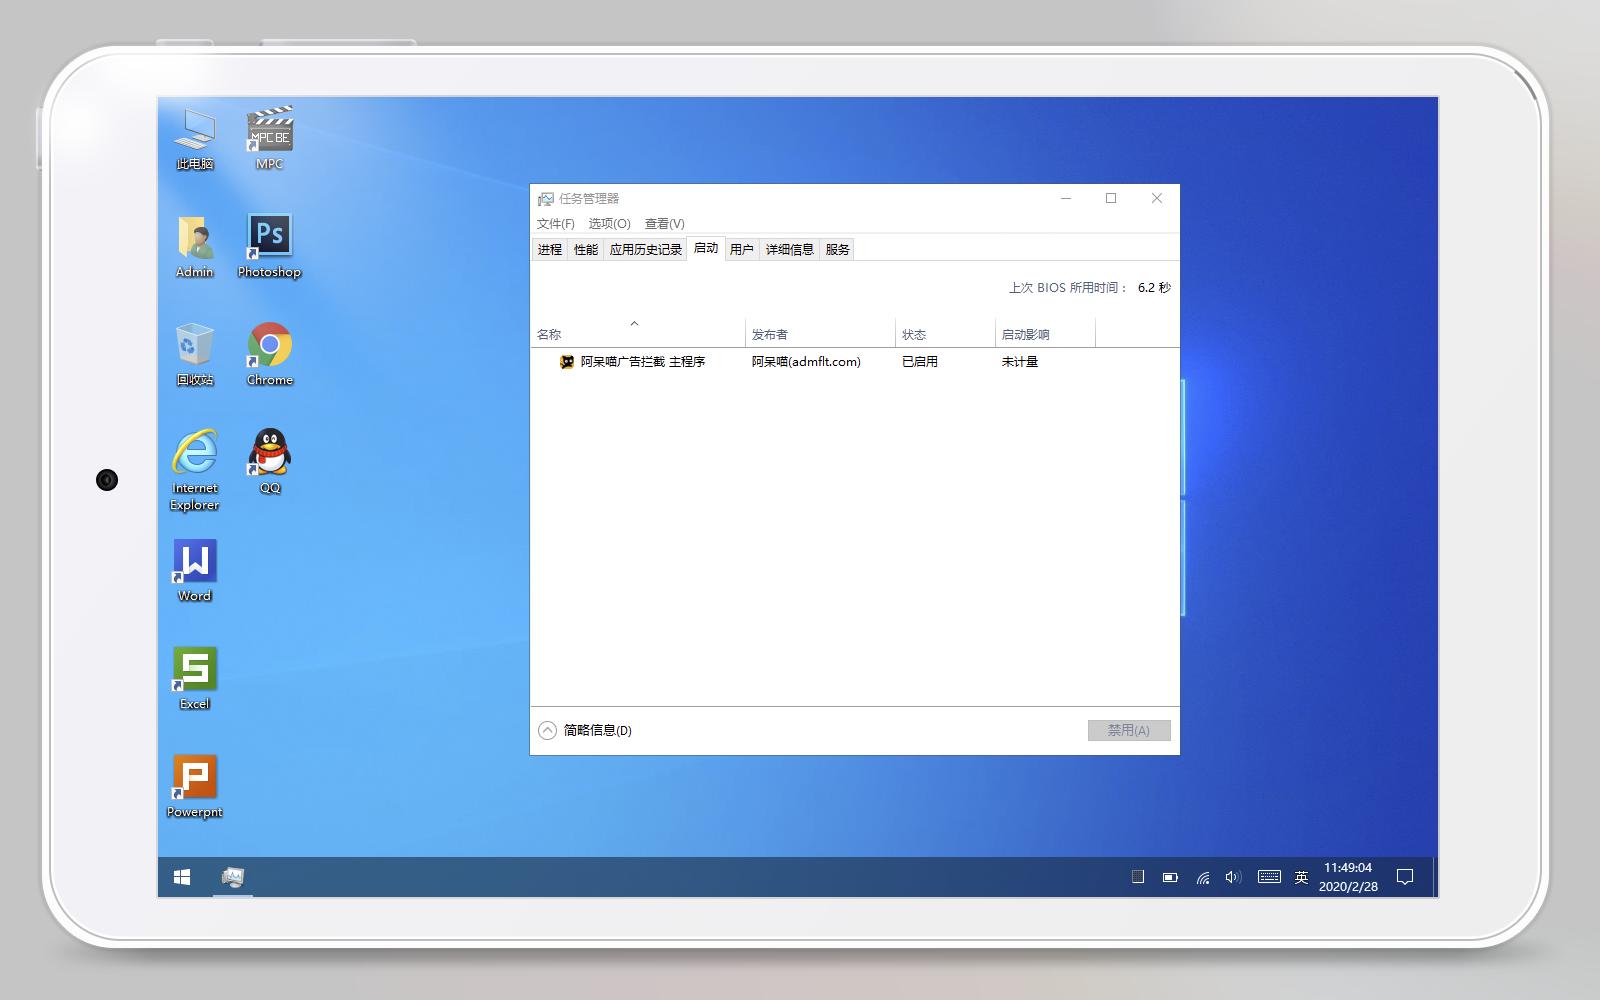Open the 英 language input selector
The width and height of the screenshot is (1600, 1000).
[1299, 876]
